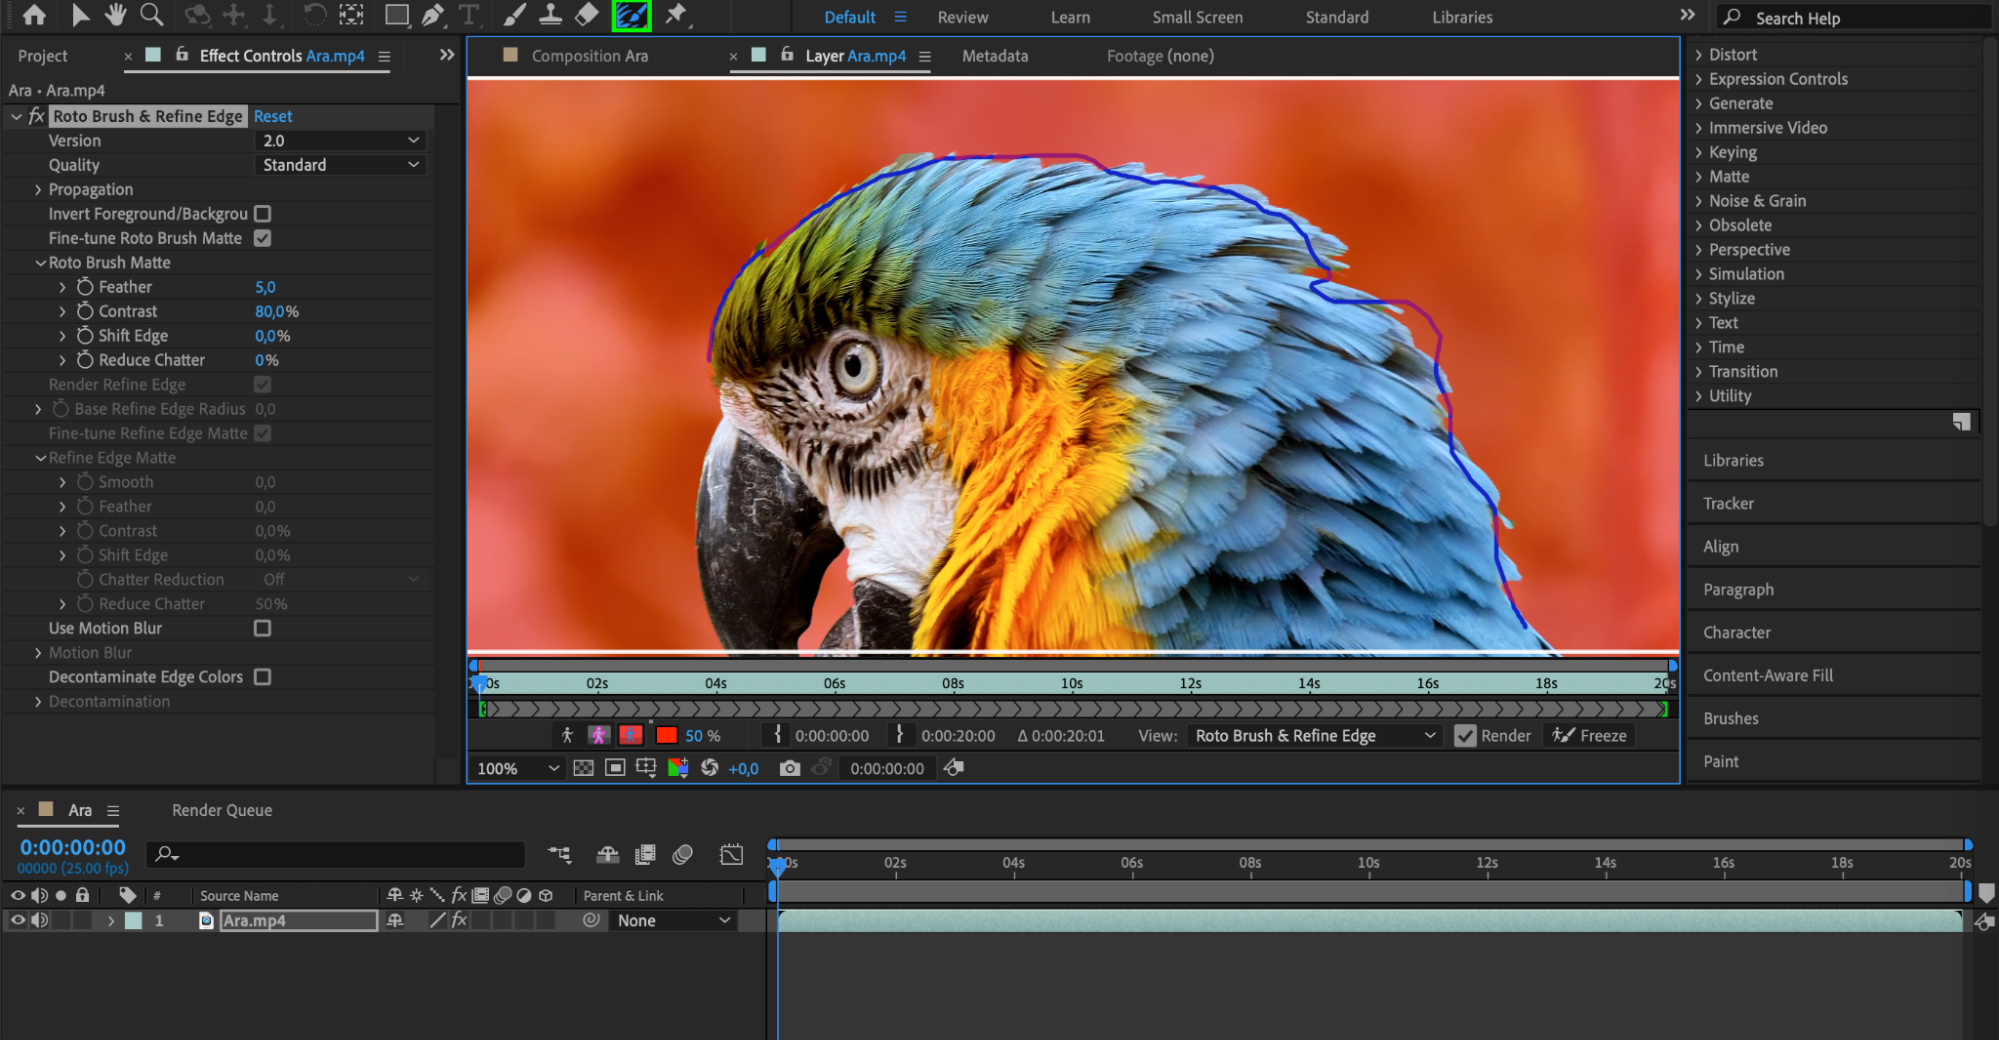The height and width of the screenshot is (1040, 1999).
Task: Switch to the Composition Ara tab
Action: (589, 56)
